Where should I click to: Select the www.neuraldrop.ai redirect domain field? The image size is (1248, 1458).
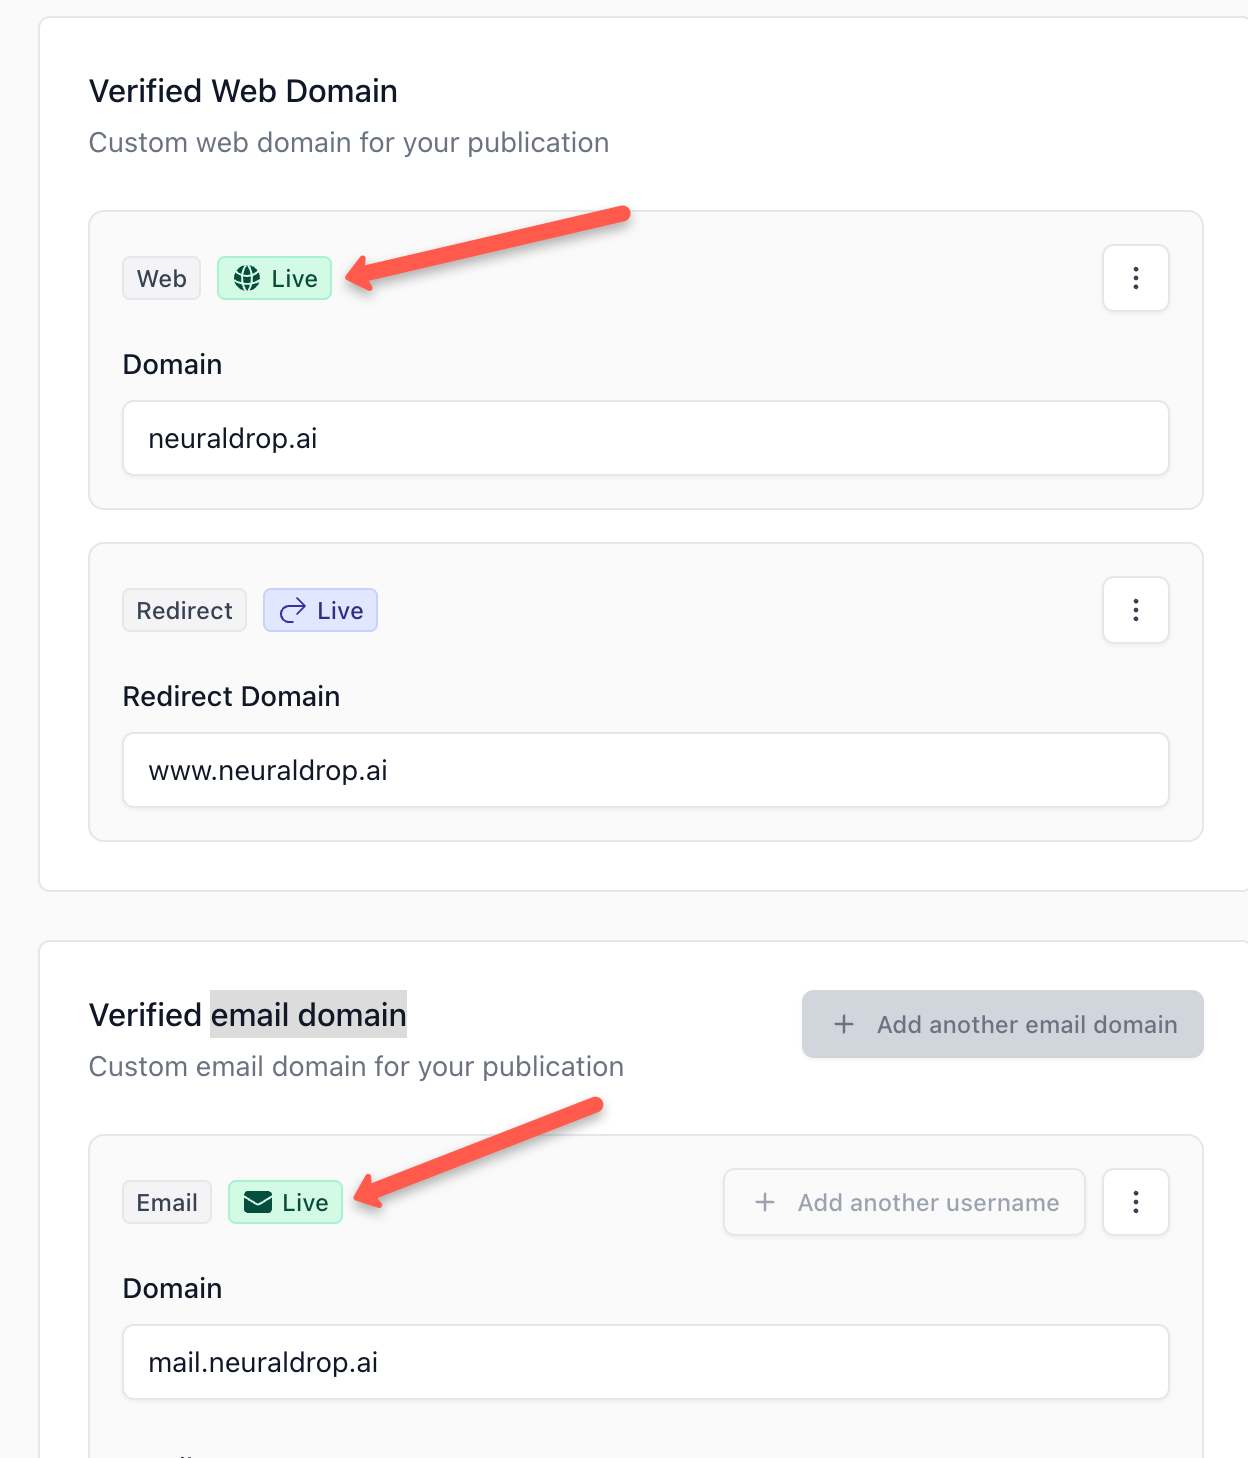point(645,769)
